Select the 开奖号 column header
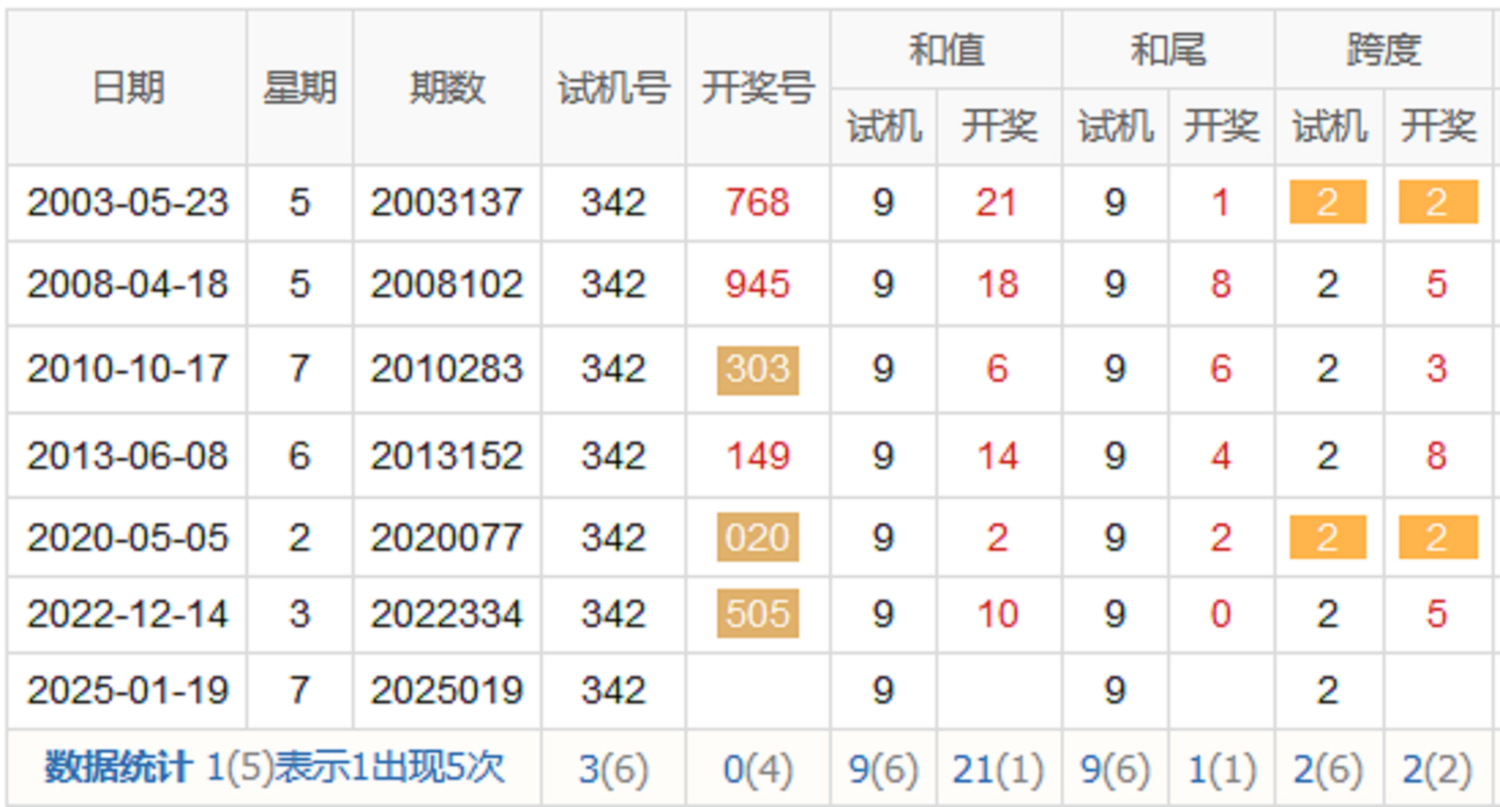Viewport: 1500px width, 807px height. [x=757, y=89]
